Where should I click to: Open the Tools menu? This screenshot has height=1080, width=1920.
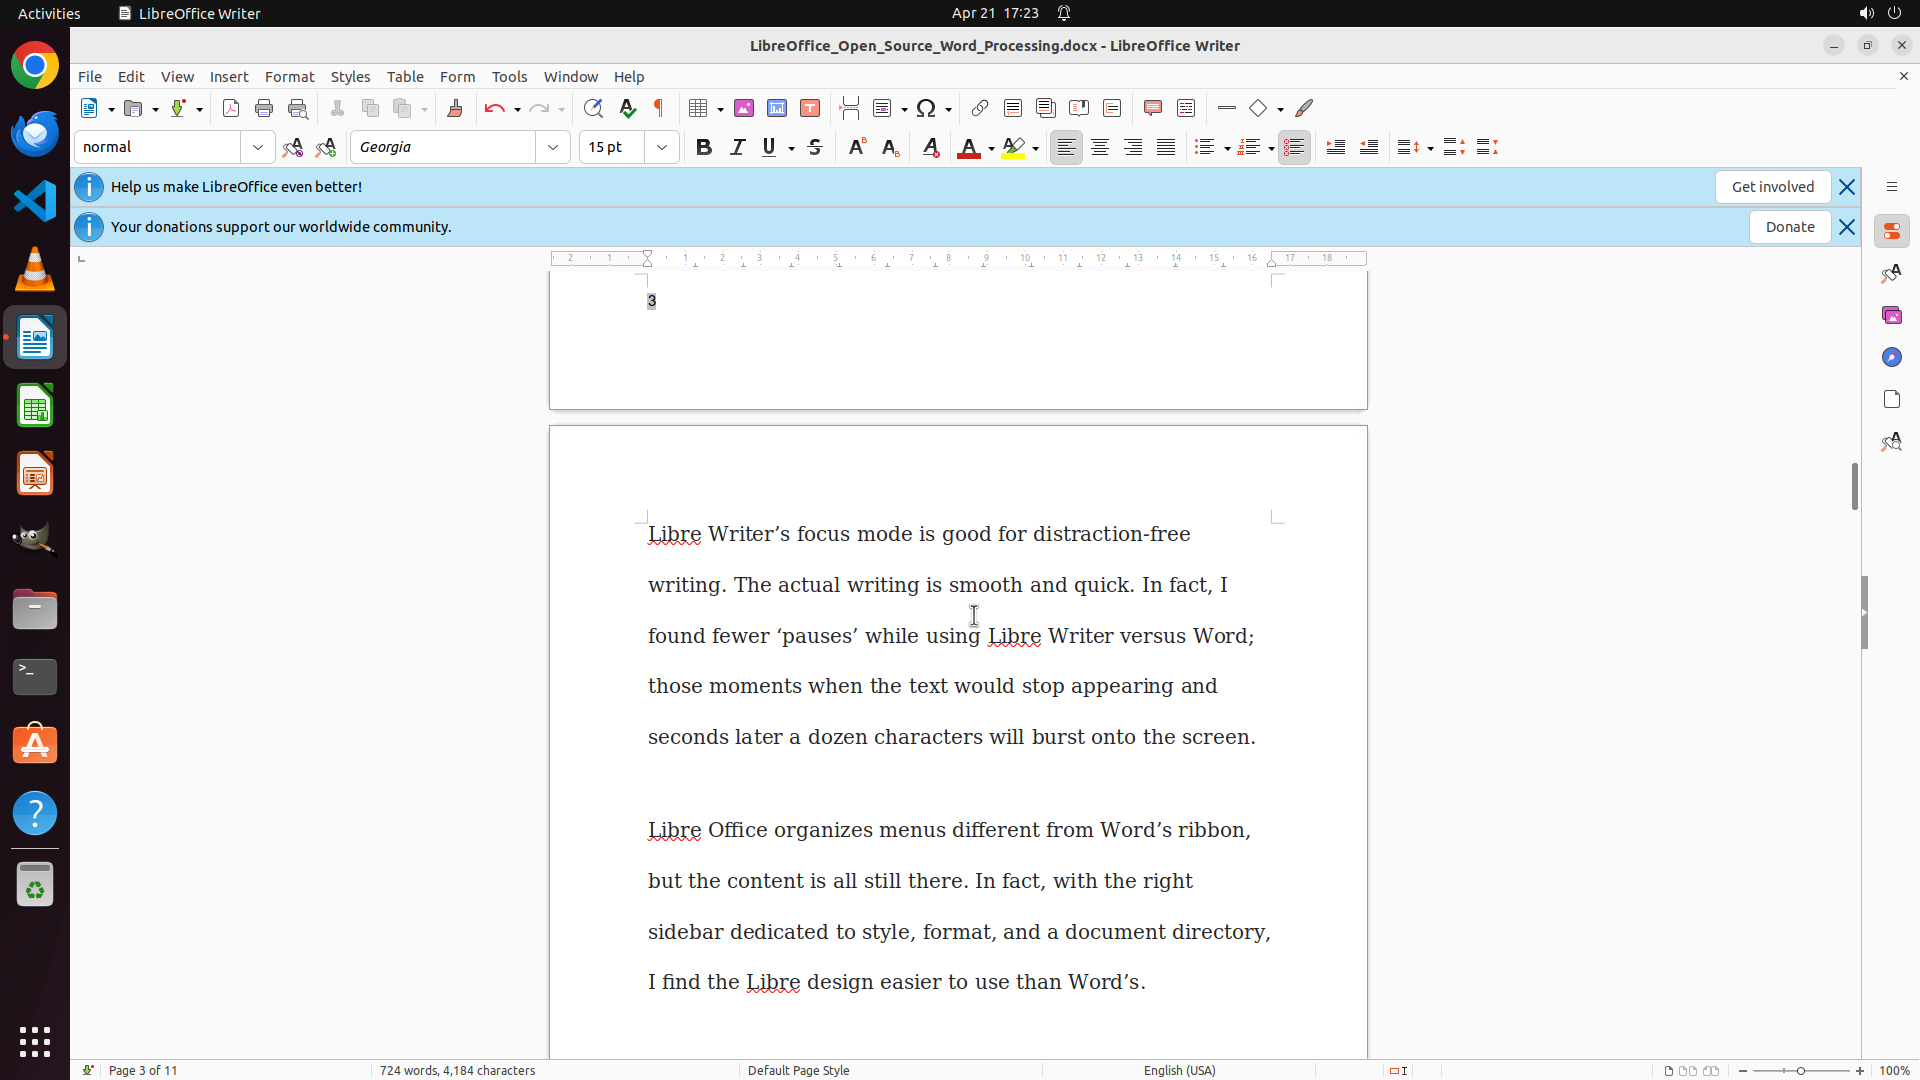click(x=509, y=77)
